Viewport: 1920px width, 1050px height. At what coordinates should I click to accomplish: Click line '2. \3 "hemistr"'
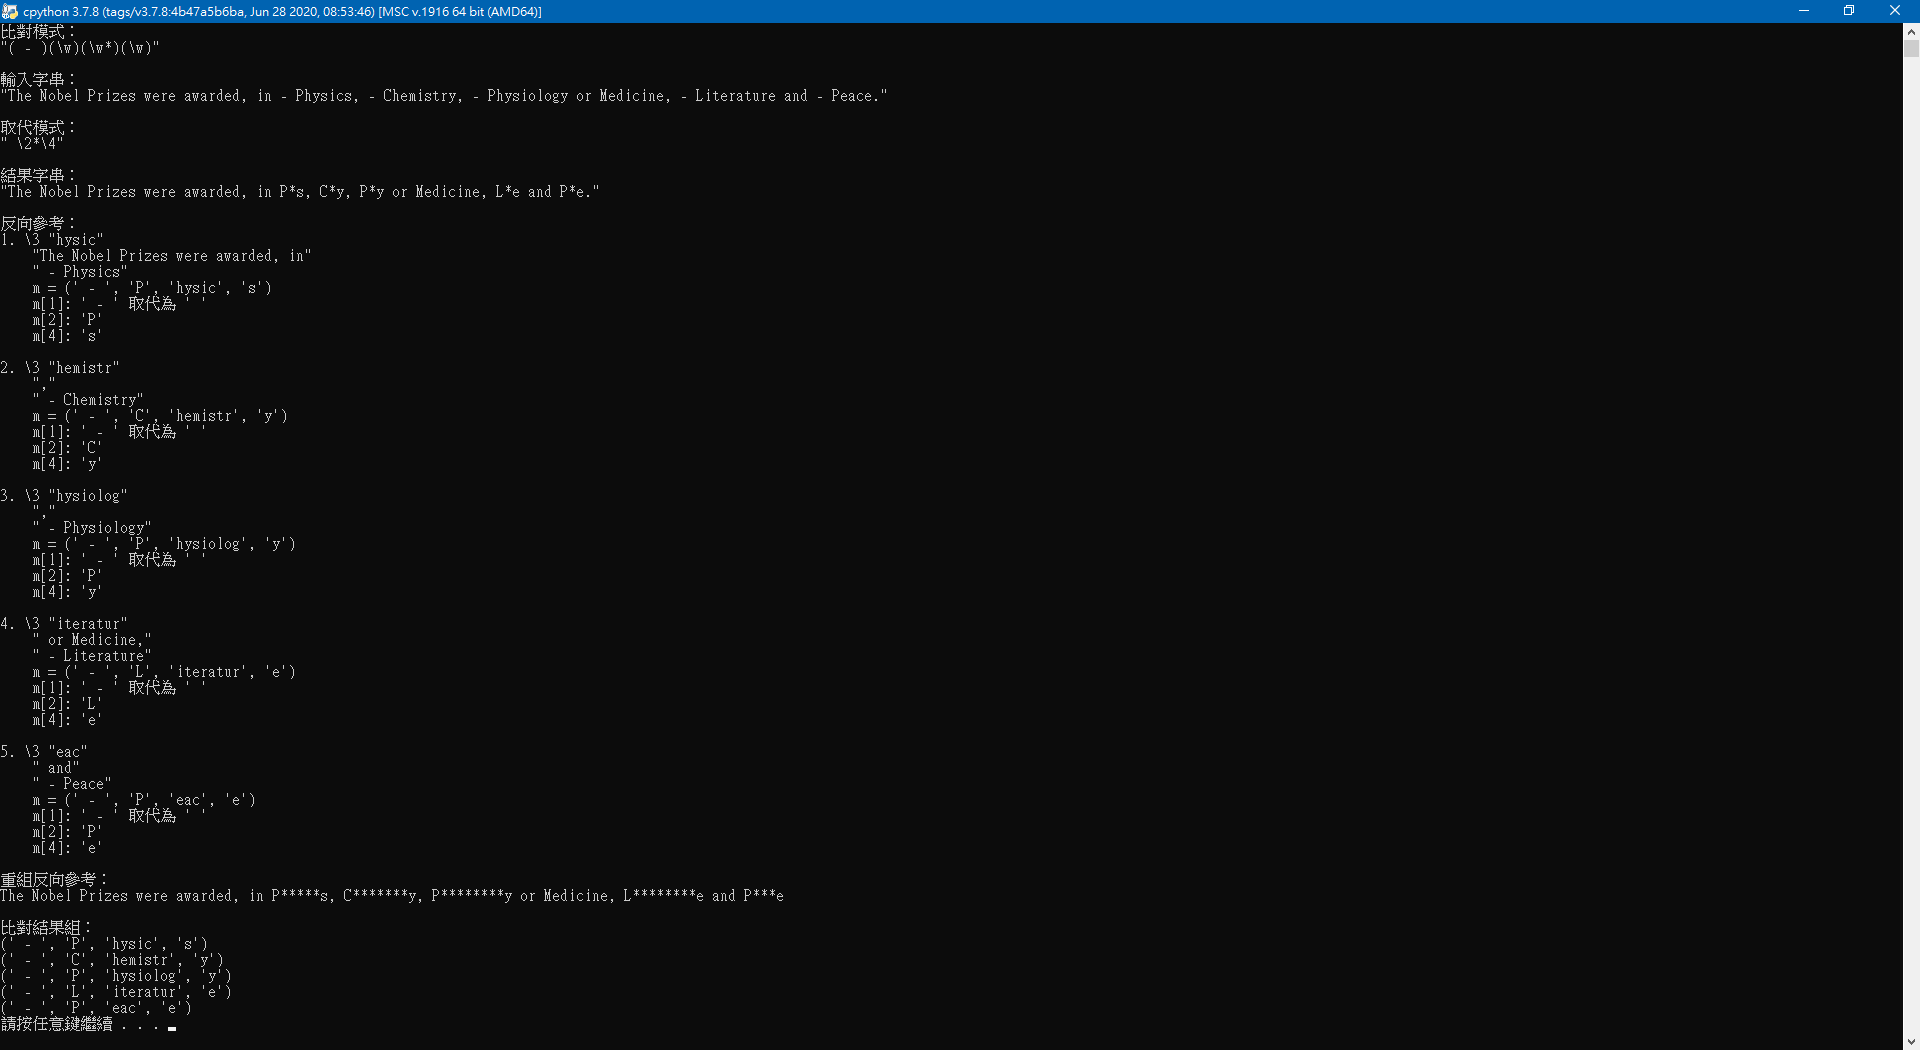[x=60, y=368]
